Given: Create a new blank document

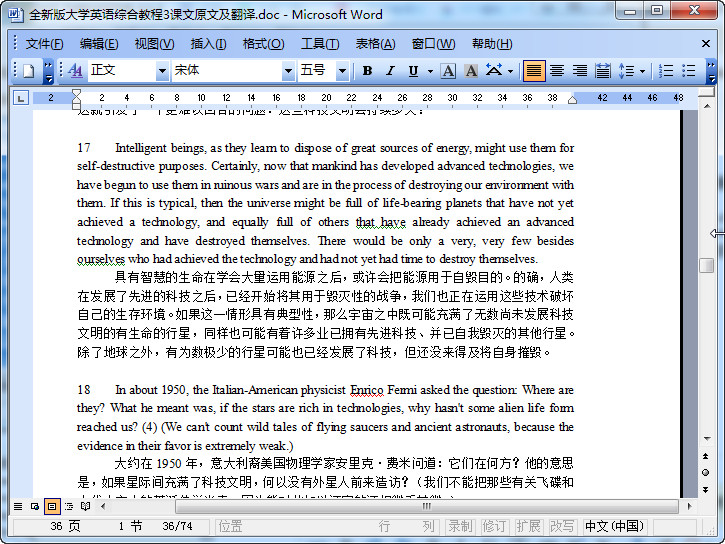Looking at the screenshot, I should coord(29,71).
